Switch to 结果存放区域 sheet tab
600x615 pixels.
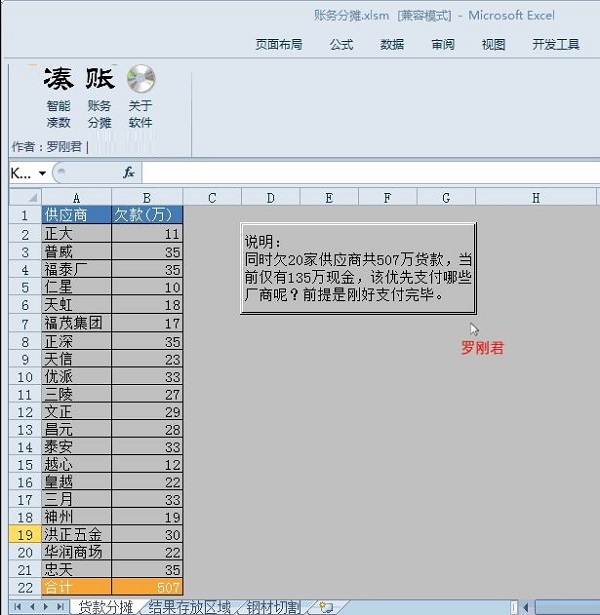(189, 607)
